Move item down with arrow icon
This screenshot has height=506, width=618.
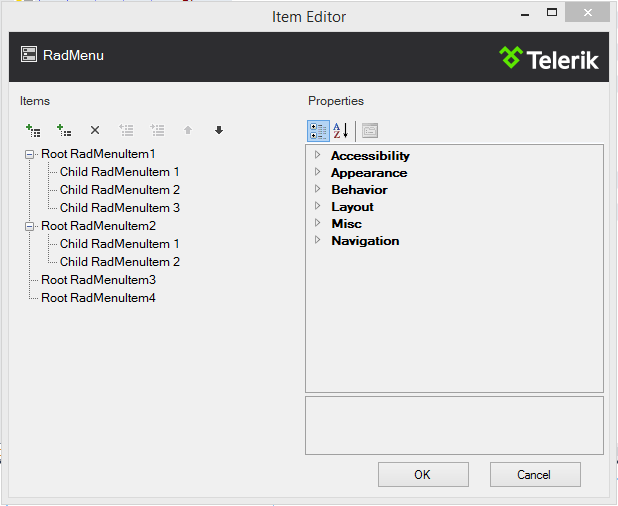click(219, 130)
